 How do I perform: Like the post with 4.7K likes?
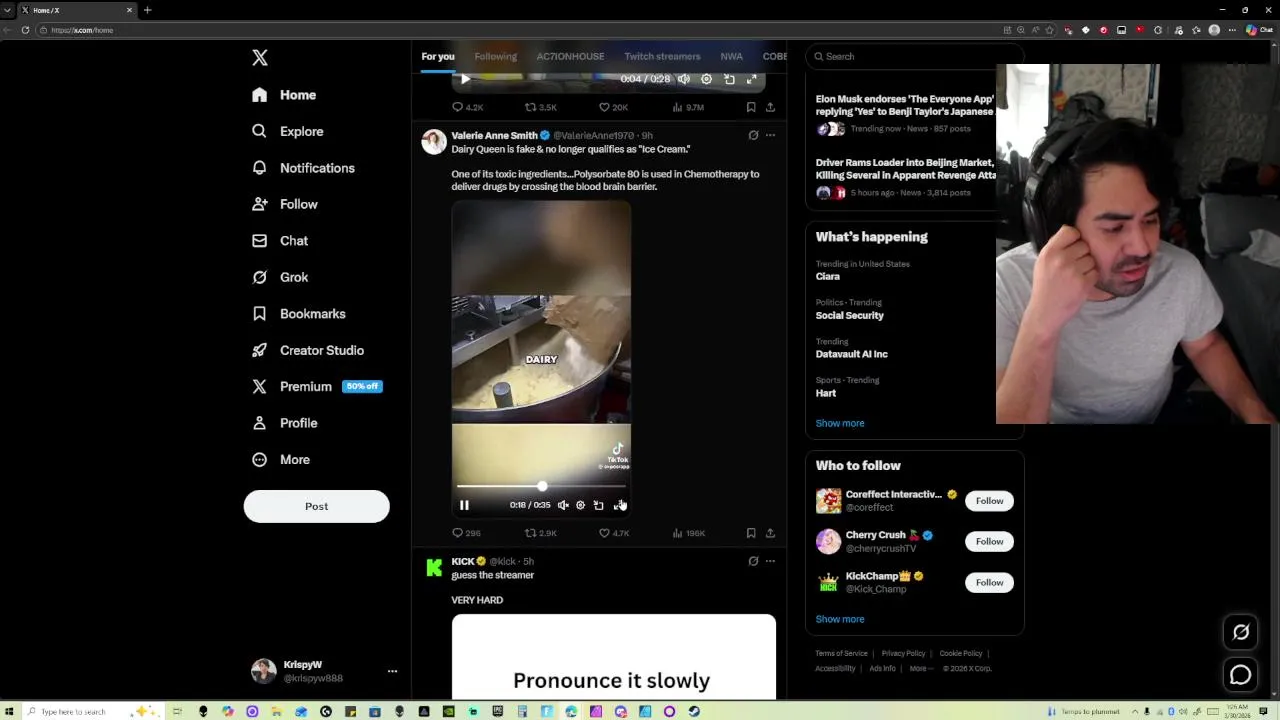tap(613, 533)
